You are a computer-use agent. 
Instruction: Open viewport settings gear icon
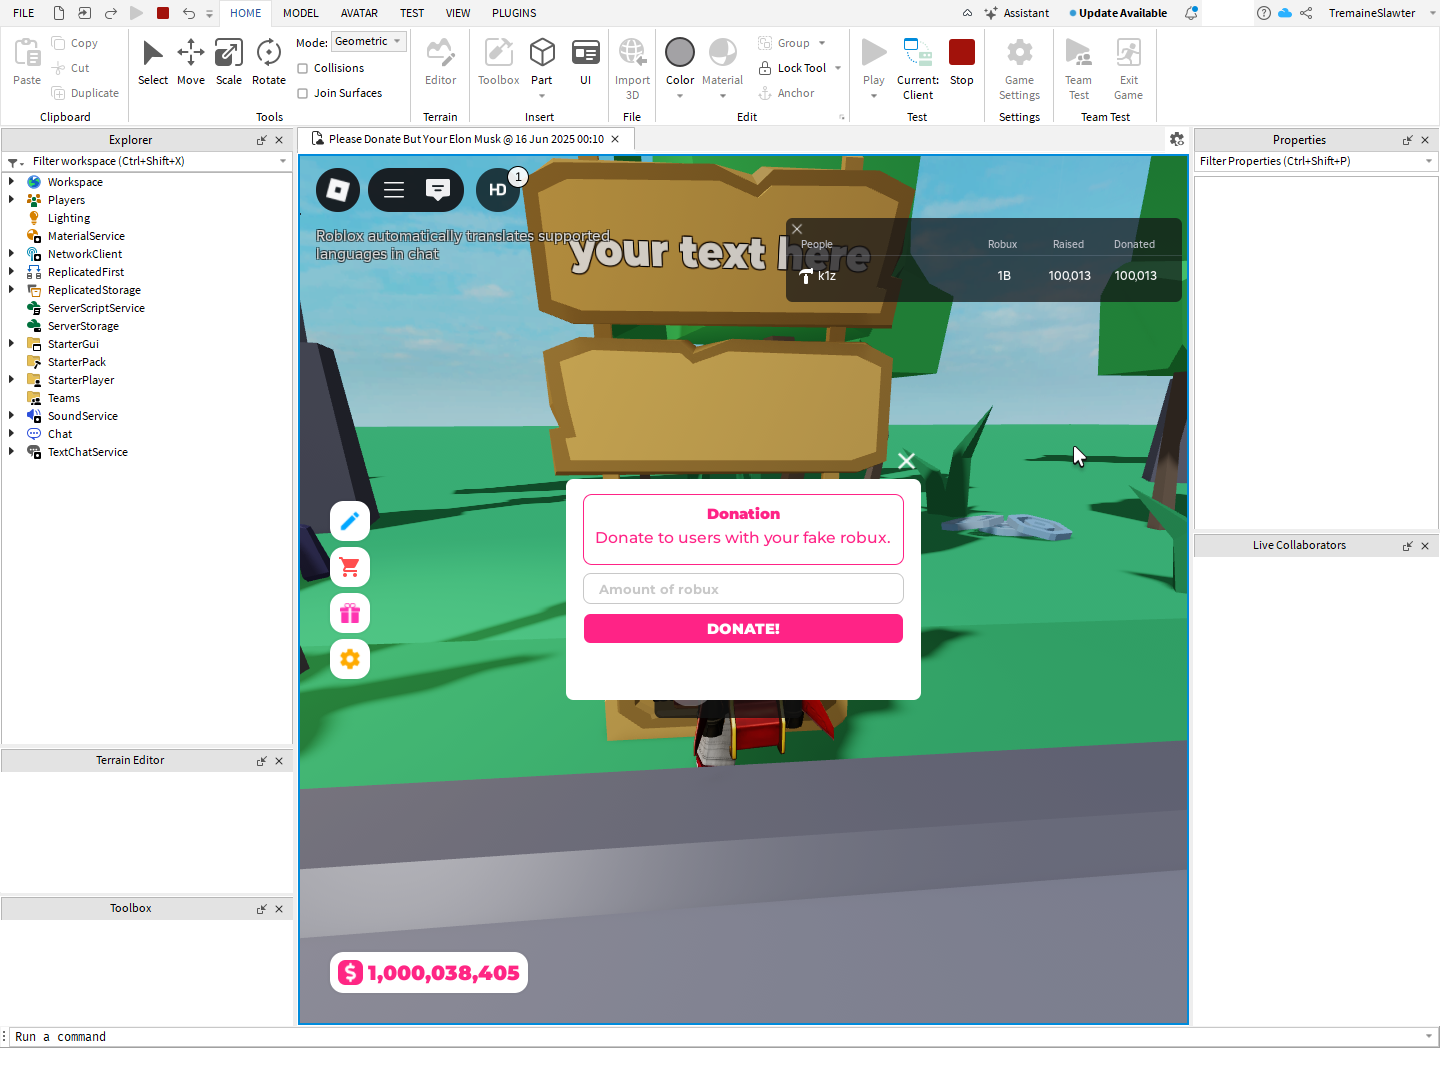(x=1177, y=139)
